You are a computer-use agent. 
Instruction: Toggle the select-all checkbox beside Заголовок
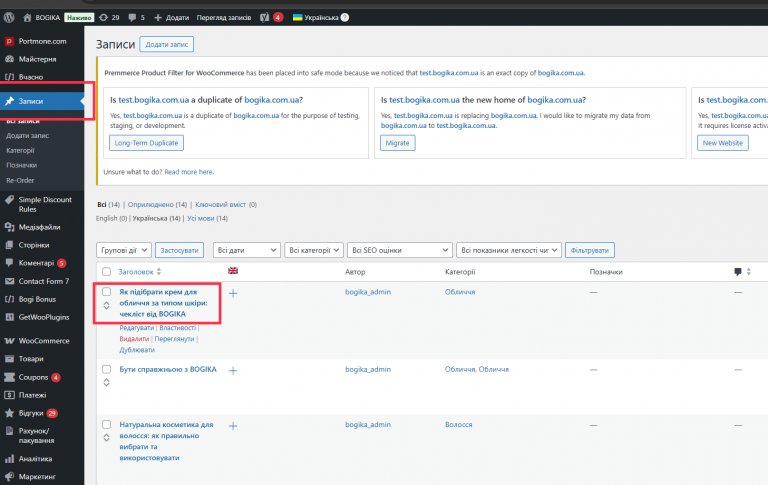tap(106, 272)
